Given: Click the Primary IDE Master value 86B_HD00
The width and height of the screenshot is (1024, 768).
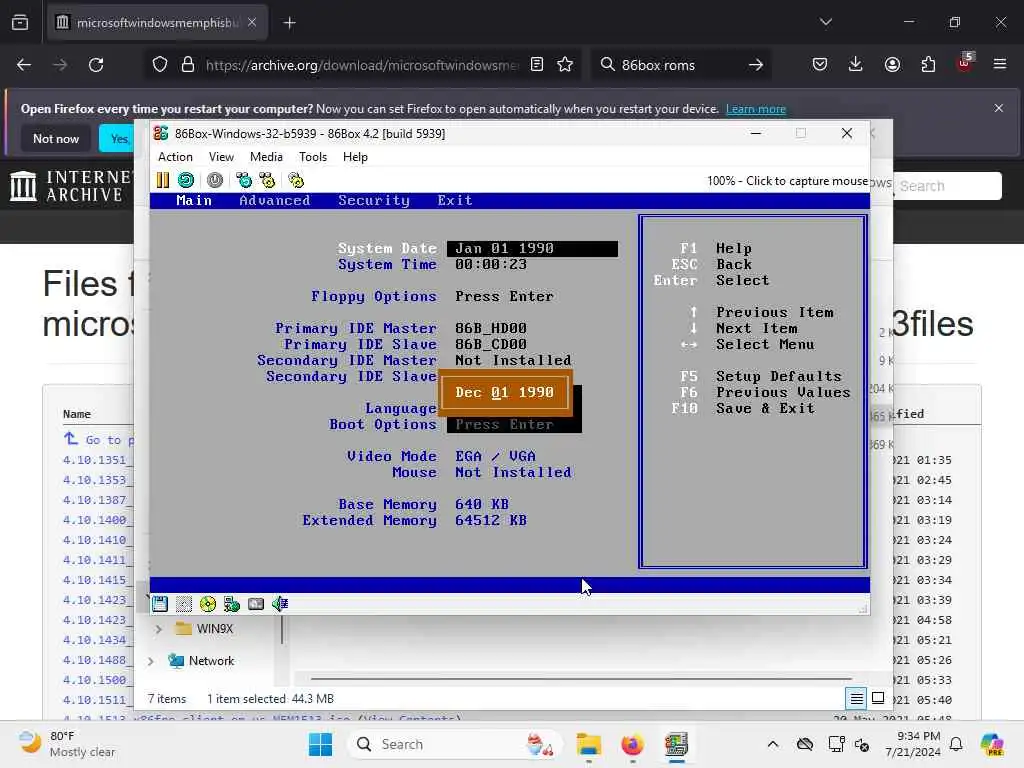Looking at the screenshot, I should click(490, 328).
